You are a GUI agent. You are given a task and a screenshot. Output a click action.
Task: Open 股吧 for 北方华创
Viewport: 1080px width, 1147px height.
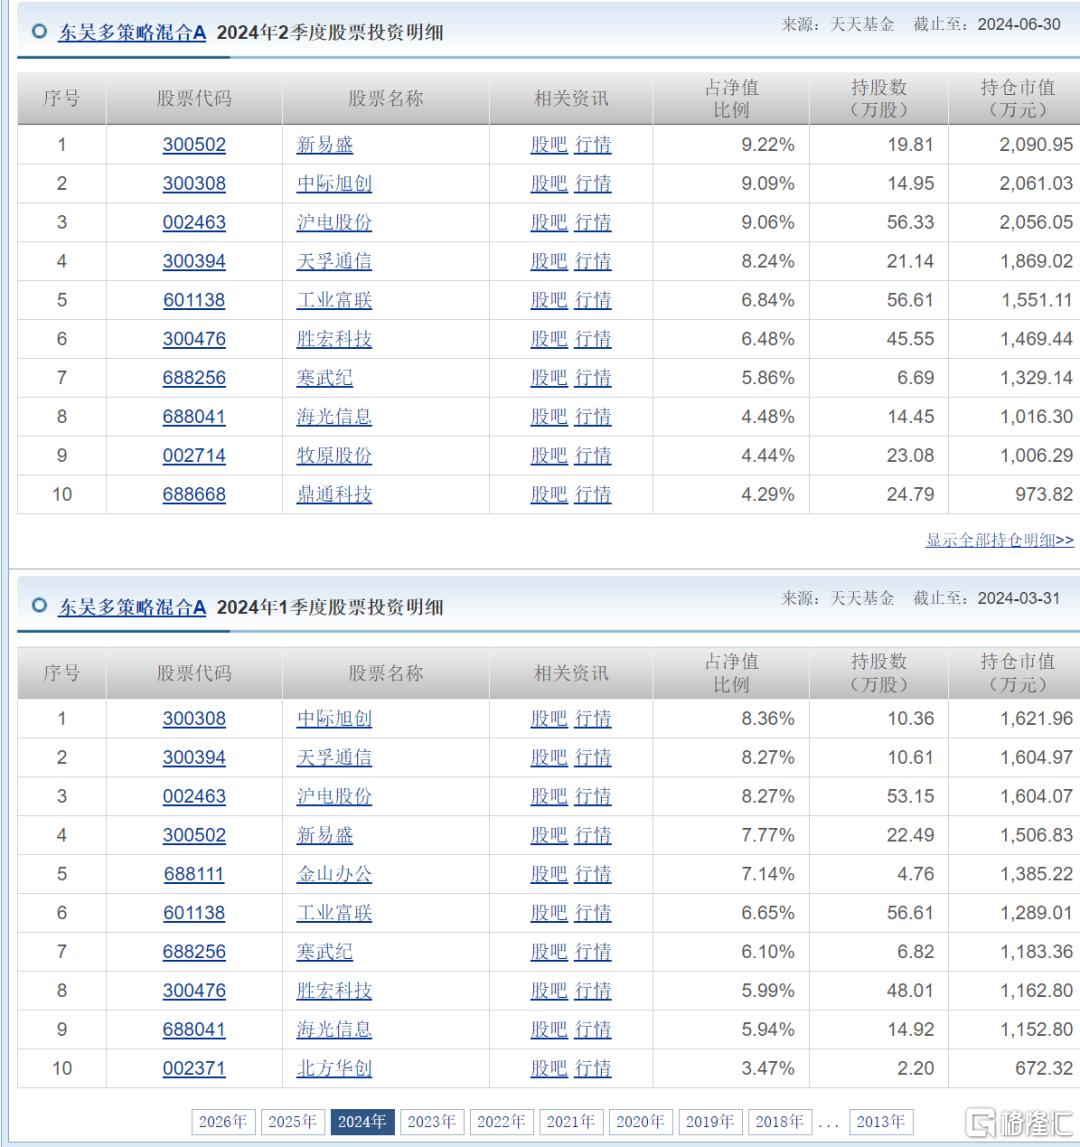(549, 1068)
